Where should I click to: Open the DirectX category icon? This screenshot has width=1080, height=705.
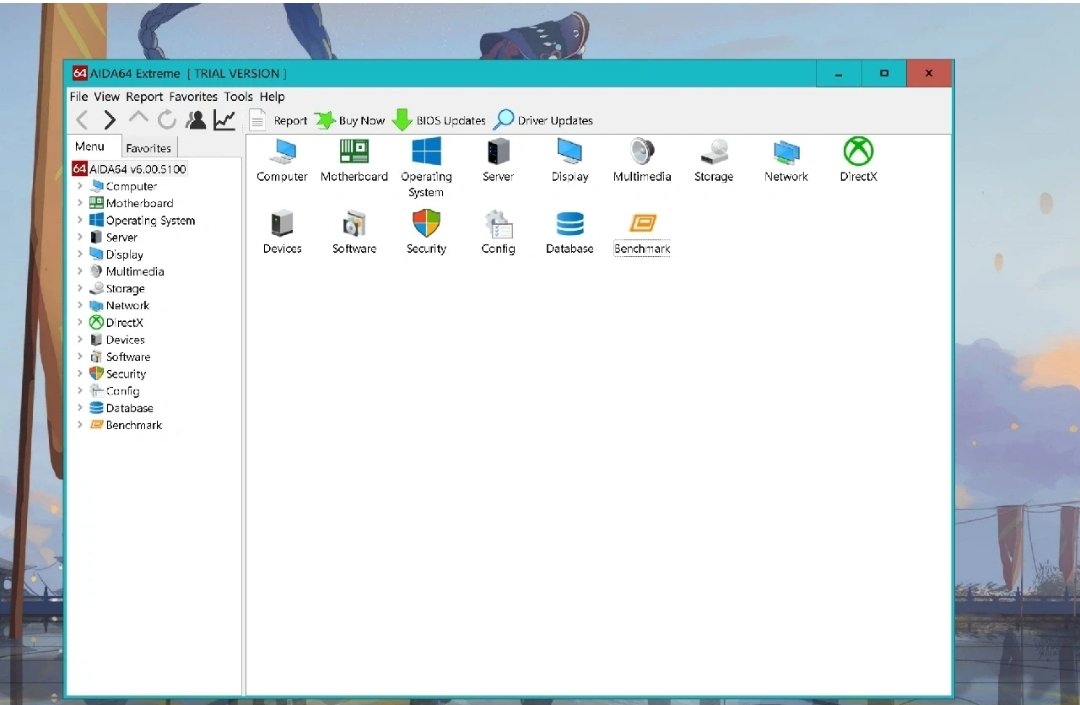tap(858, 152)
